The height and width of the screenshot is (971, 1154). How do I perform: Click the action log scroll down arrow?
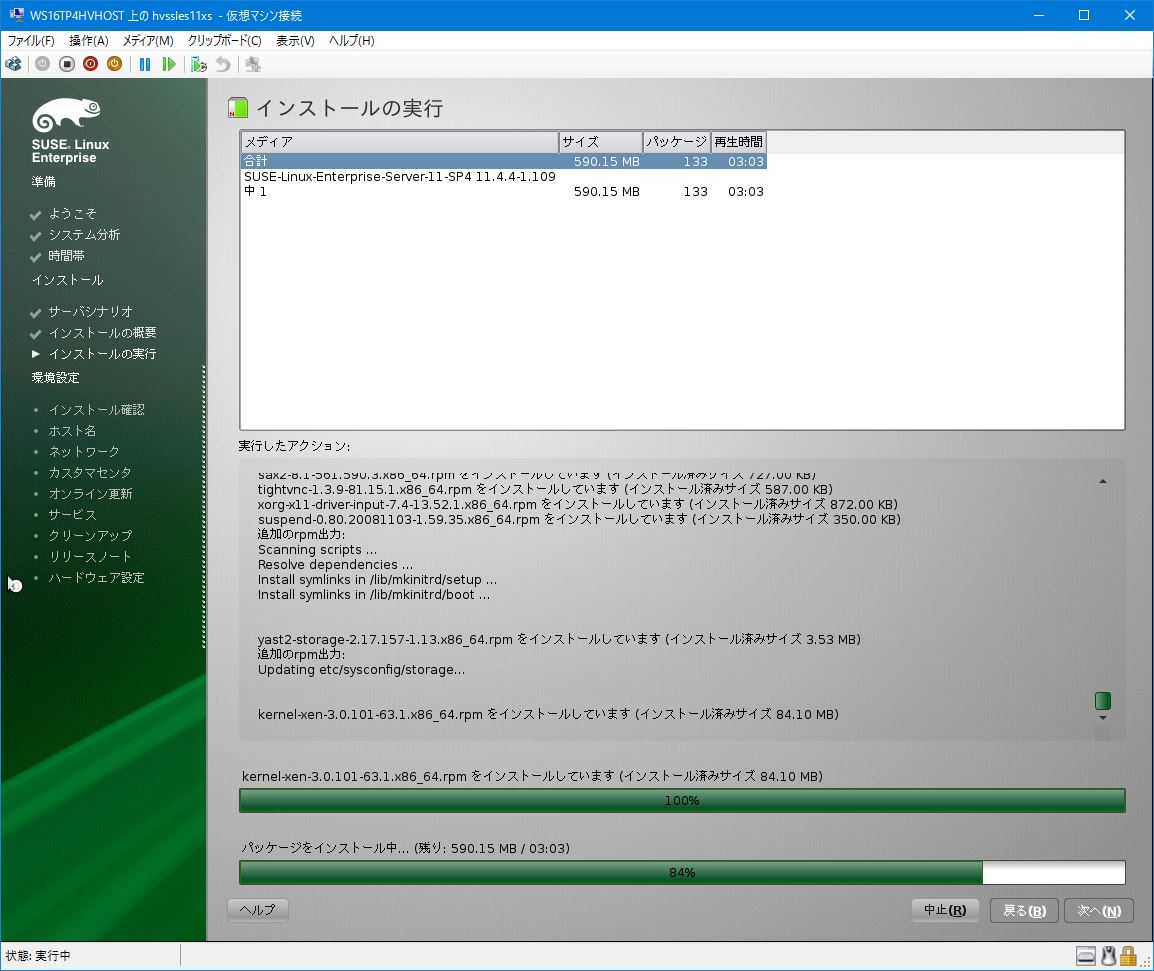coord(1102,718)
